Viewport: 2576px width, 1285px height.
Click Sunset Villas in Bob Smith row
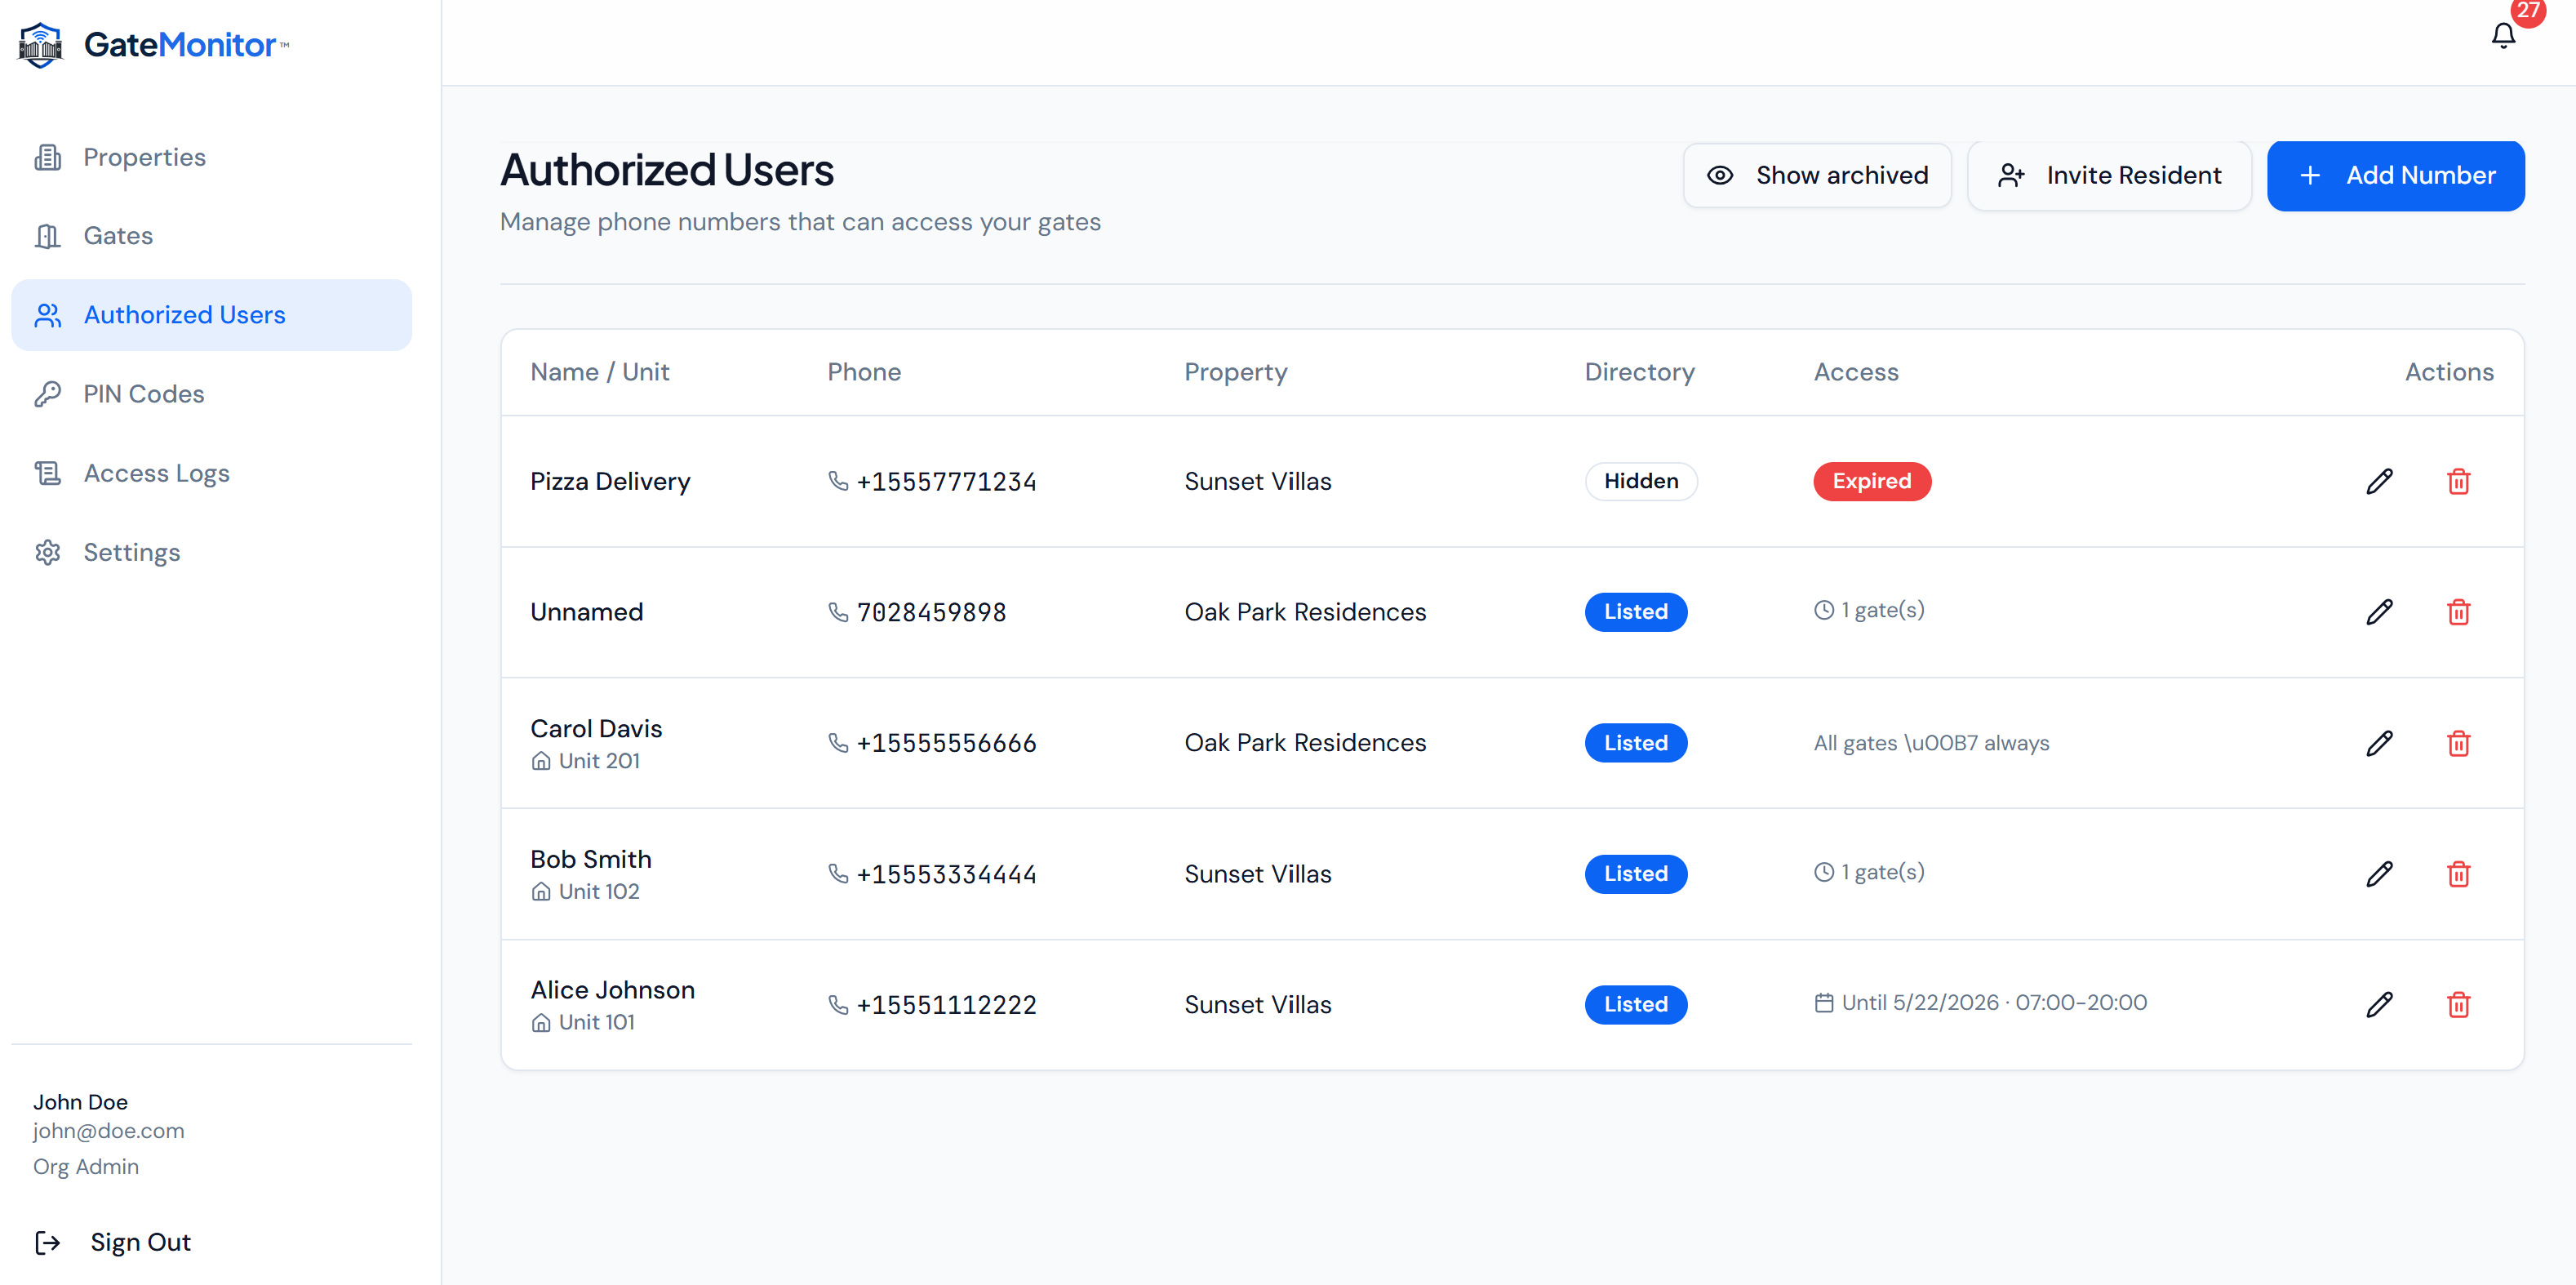click(1258, 874)
